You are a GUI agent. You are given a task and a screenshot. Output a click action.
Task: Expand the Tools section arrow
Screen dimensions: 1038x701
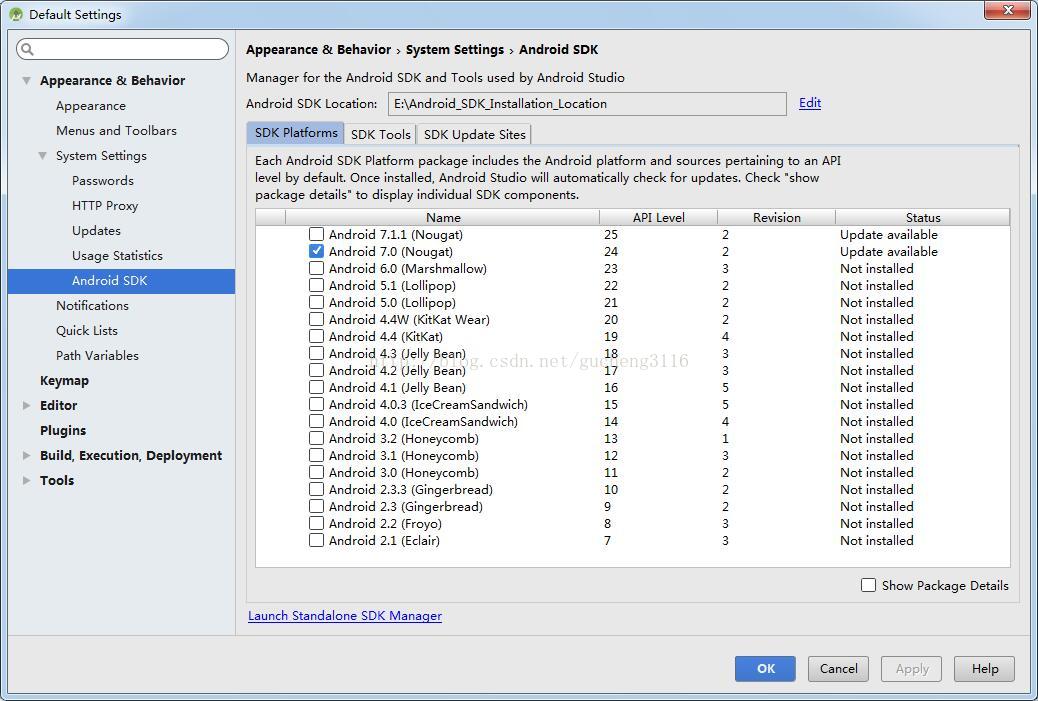pyautogui.click(x=26, y=481)
